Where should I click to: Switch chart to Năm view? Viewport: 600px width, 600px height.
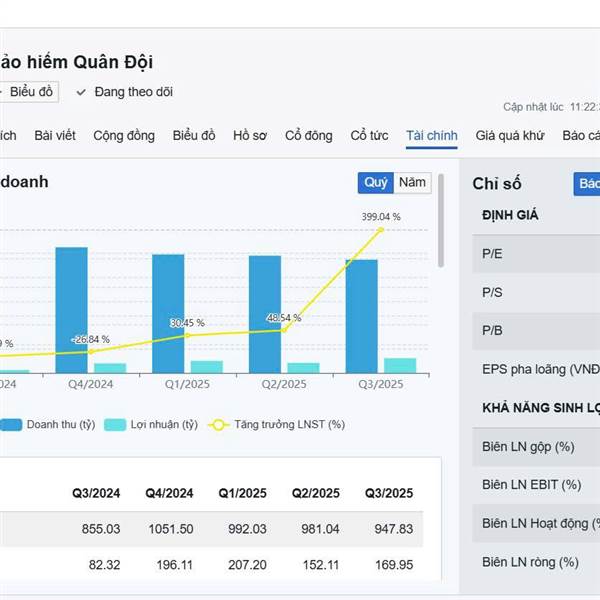click(412, 183)
